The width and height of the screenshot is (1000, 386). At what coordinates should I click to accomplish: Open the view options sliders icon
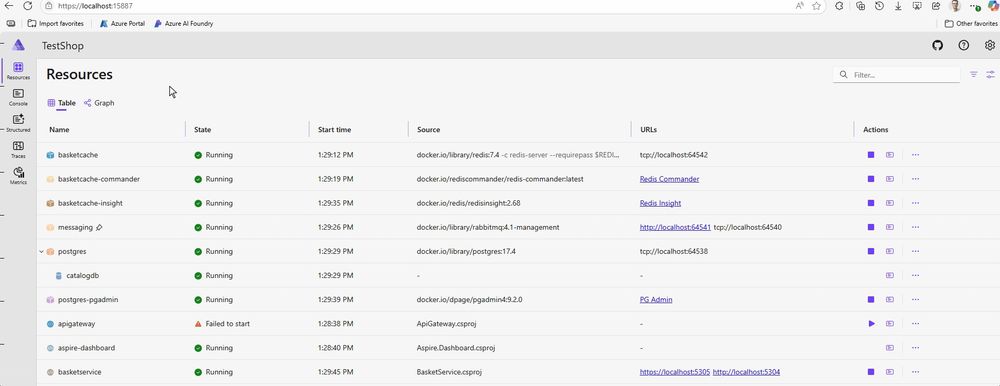pos(990,75)
